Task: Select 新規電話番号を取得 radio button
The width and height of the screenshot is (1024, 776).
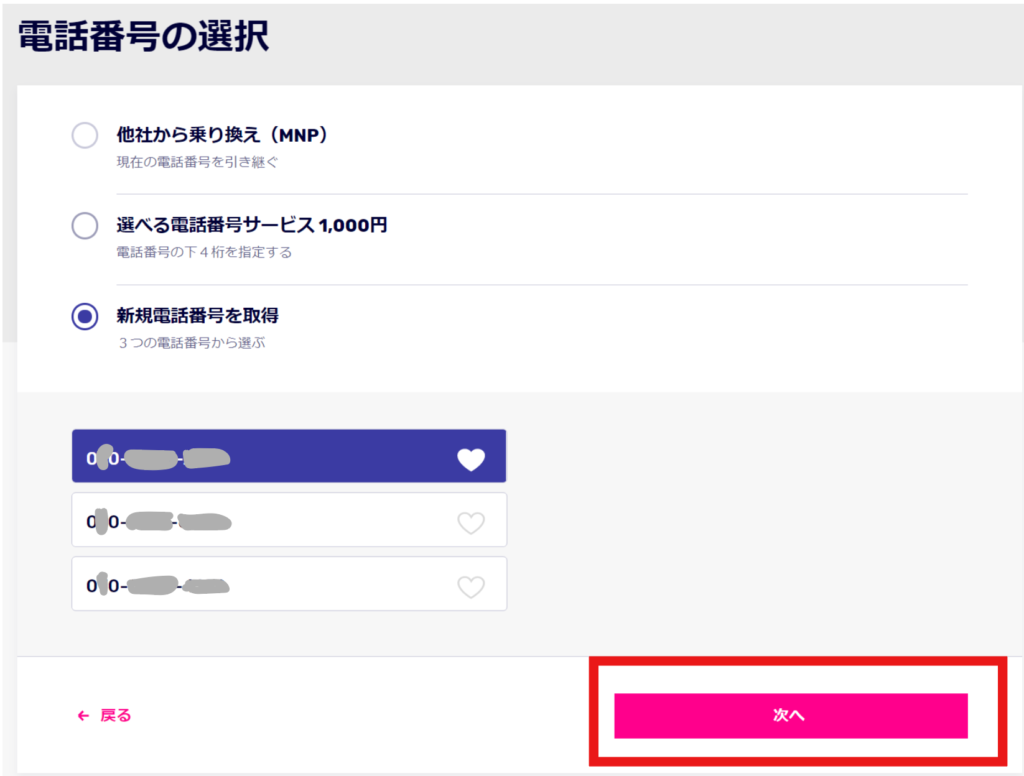Action: pos(85,316)
